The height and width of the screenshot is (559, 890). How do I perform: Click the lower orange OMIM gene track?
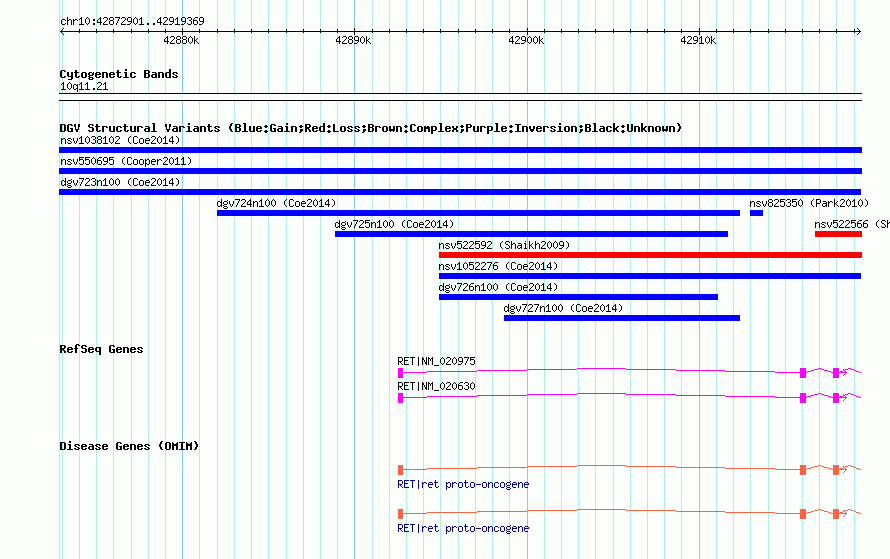click(629, 514)
